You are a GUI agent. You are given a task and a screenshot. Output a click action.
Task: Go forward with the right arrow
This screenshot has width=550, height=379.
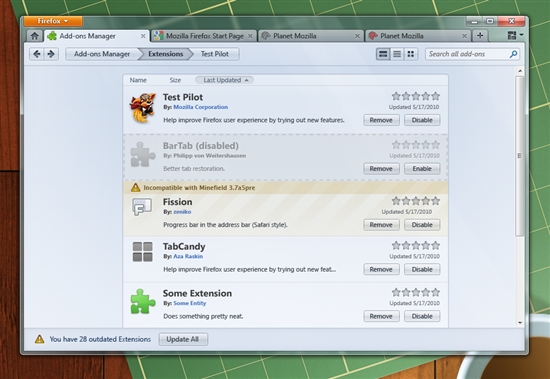pyautogui.click(x=51, y=54)
